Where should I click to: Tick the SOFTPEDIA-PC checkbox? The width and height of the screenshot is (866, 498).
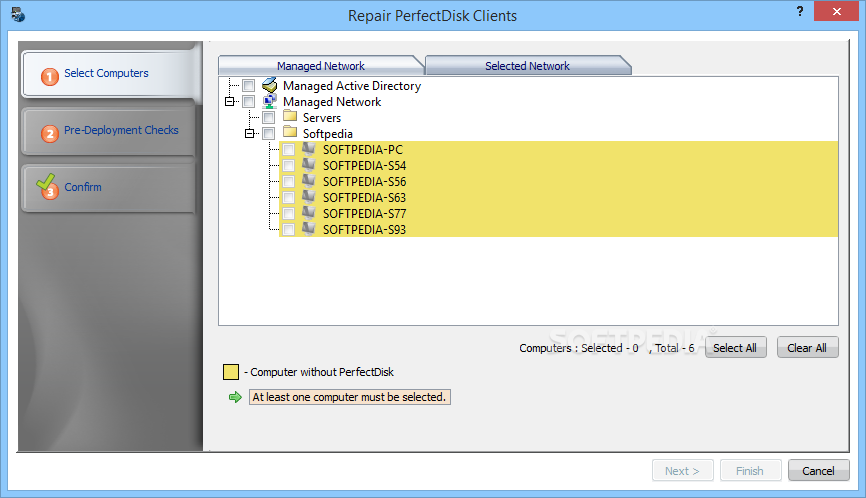click(288, 150)
